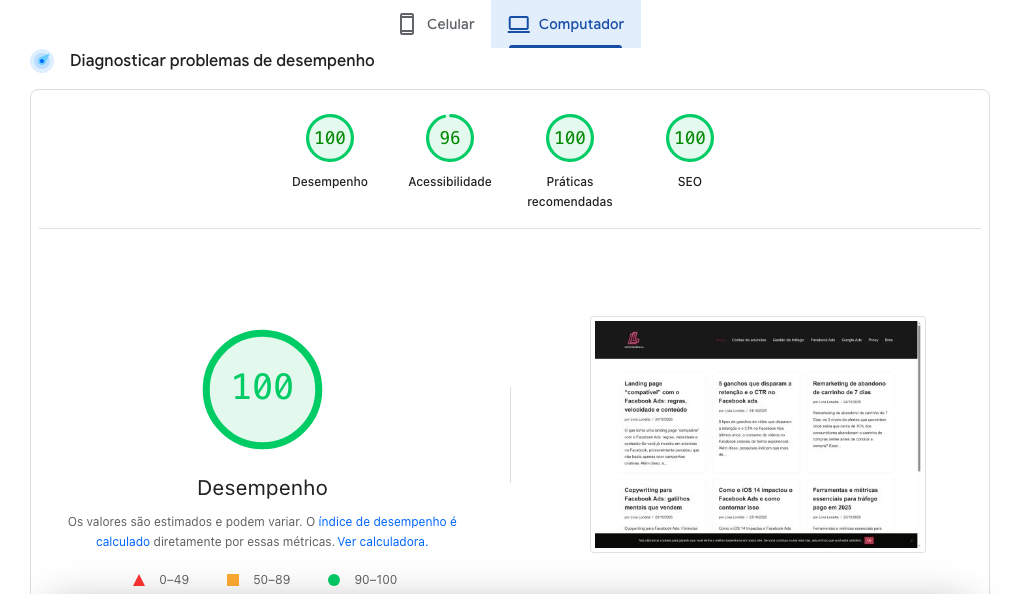Click the green circle 90–100 legend marker
This screenshot has height=594, width=1028.
coord(334,579)
